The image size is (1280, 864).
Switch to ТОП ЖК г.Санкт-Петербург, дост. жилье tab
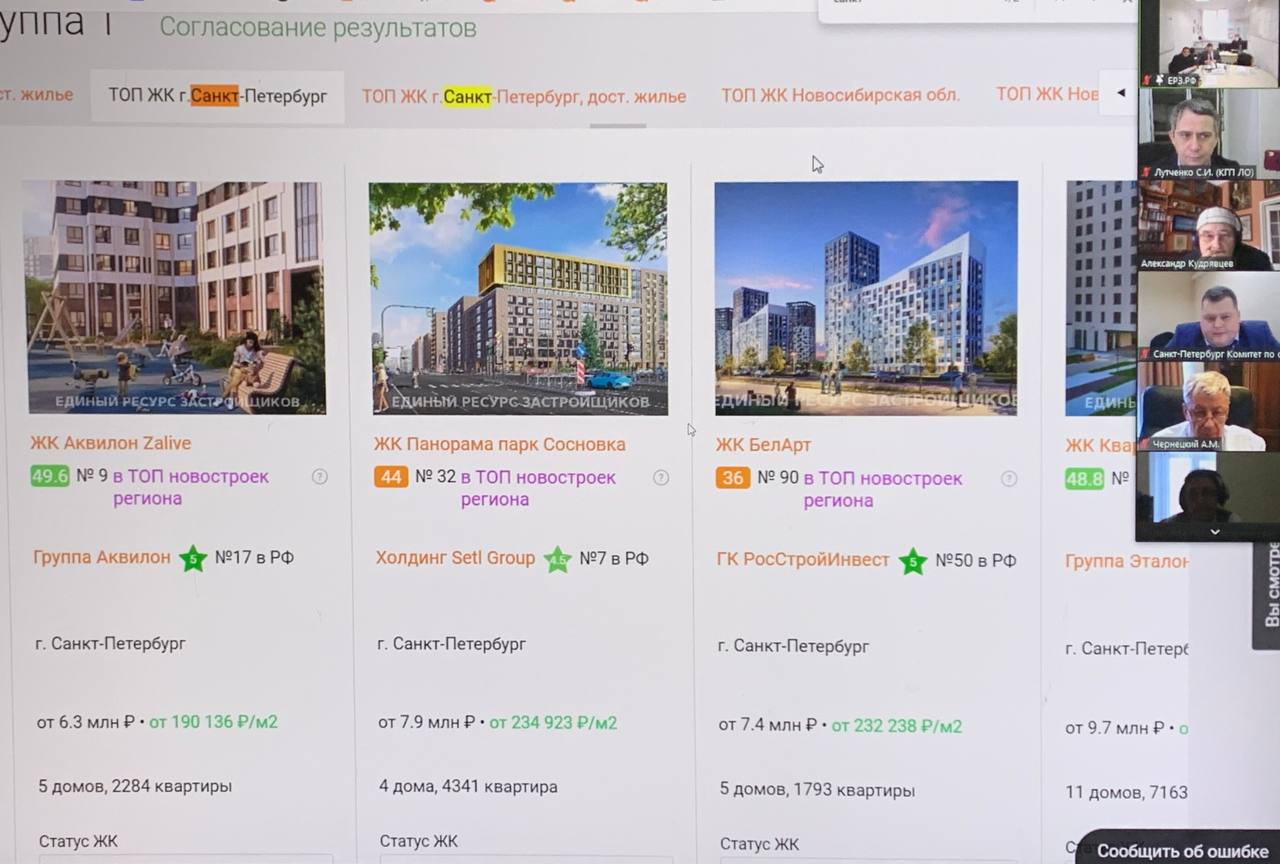coord(524,96)
